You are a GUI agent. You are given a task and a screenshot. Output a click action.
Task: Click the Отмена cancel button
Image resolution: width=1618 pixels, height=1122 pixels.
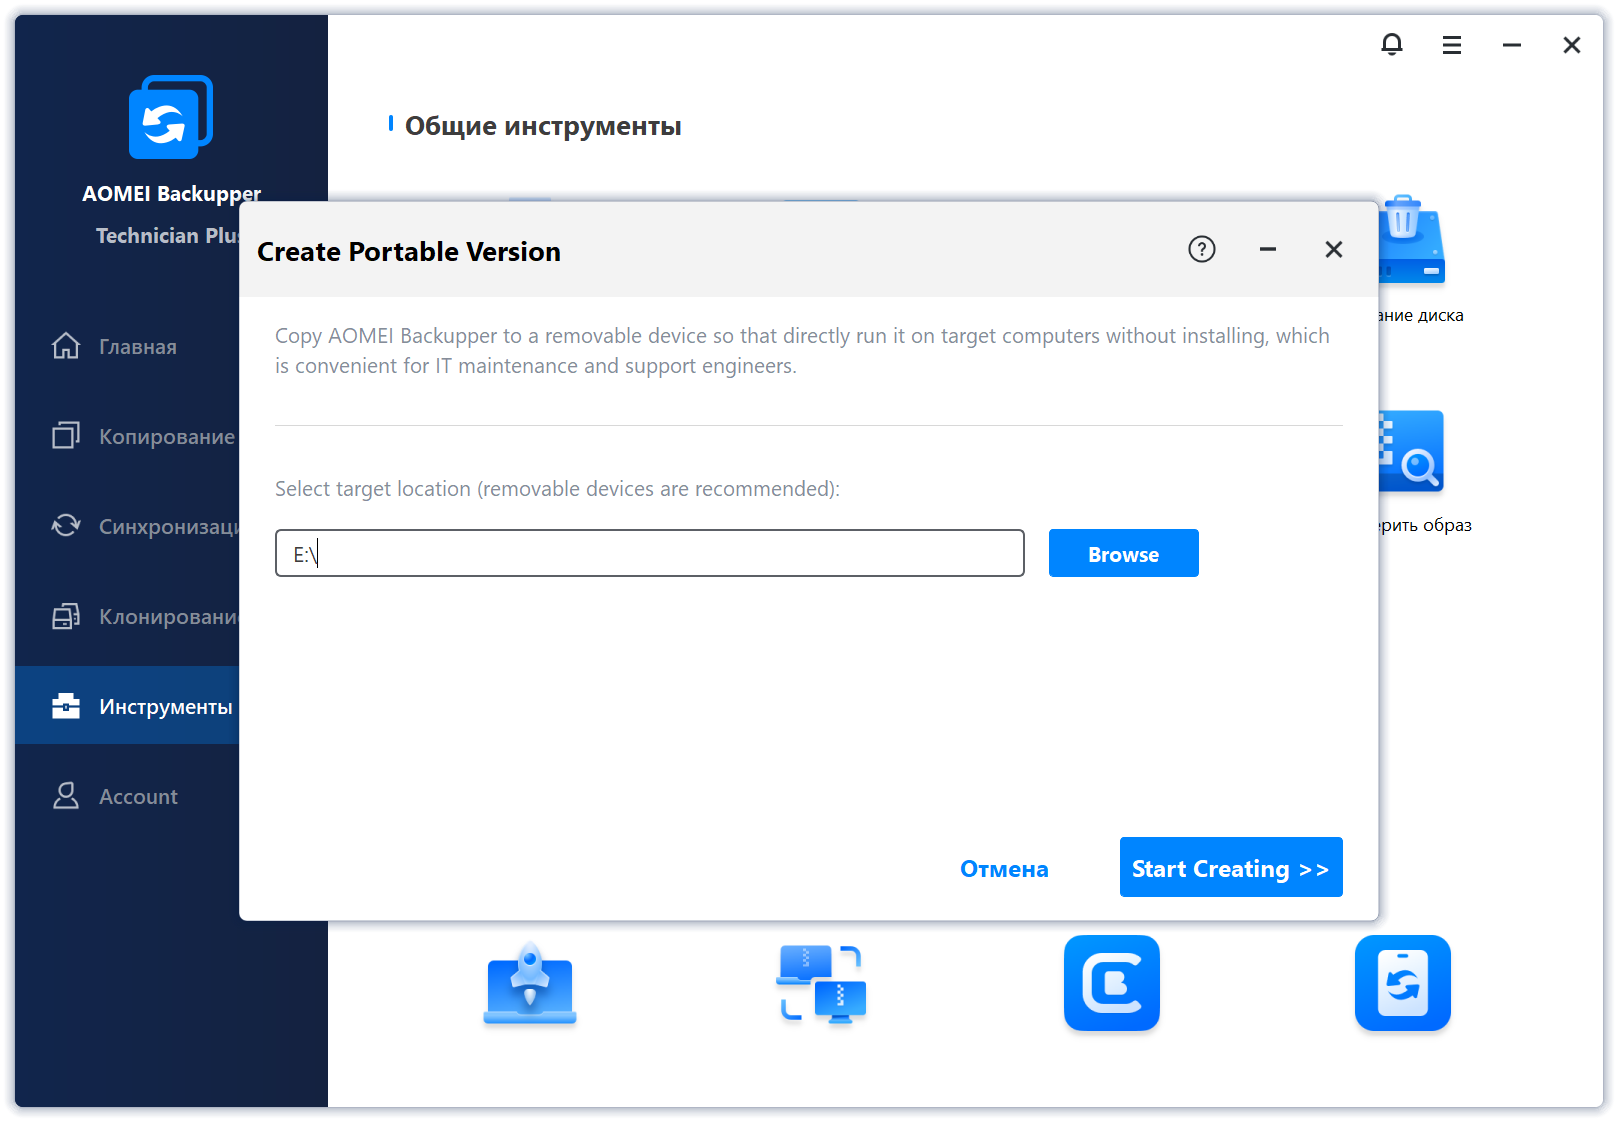click(1004, 868)
